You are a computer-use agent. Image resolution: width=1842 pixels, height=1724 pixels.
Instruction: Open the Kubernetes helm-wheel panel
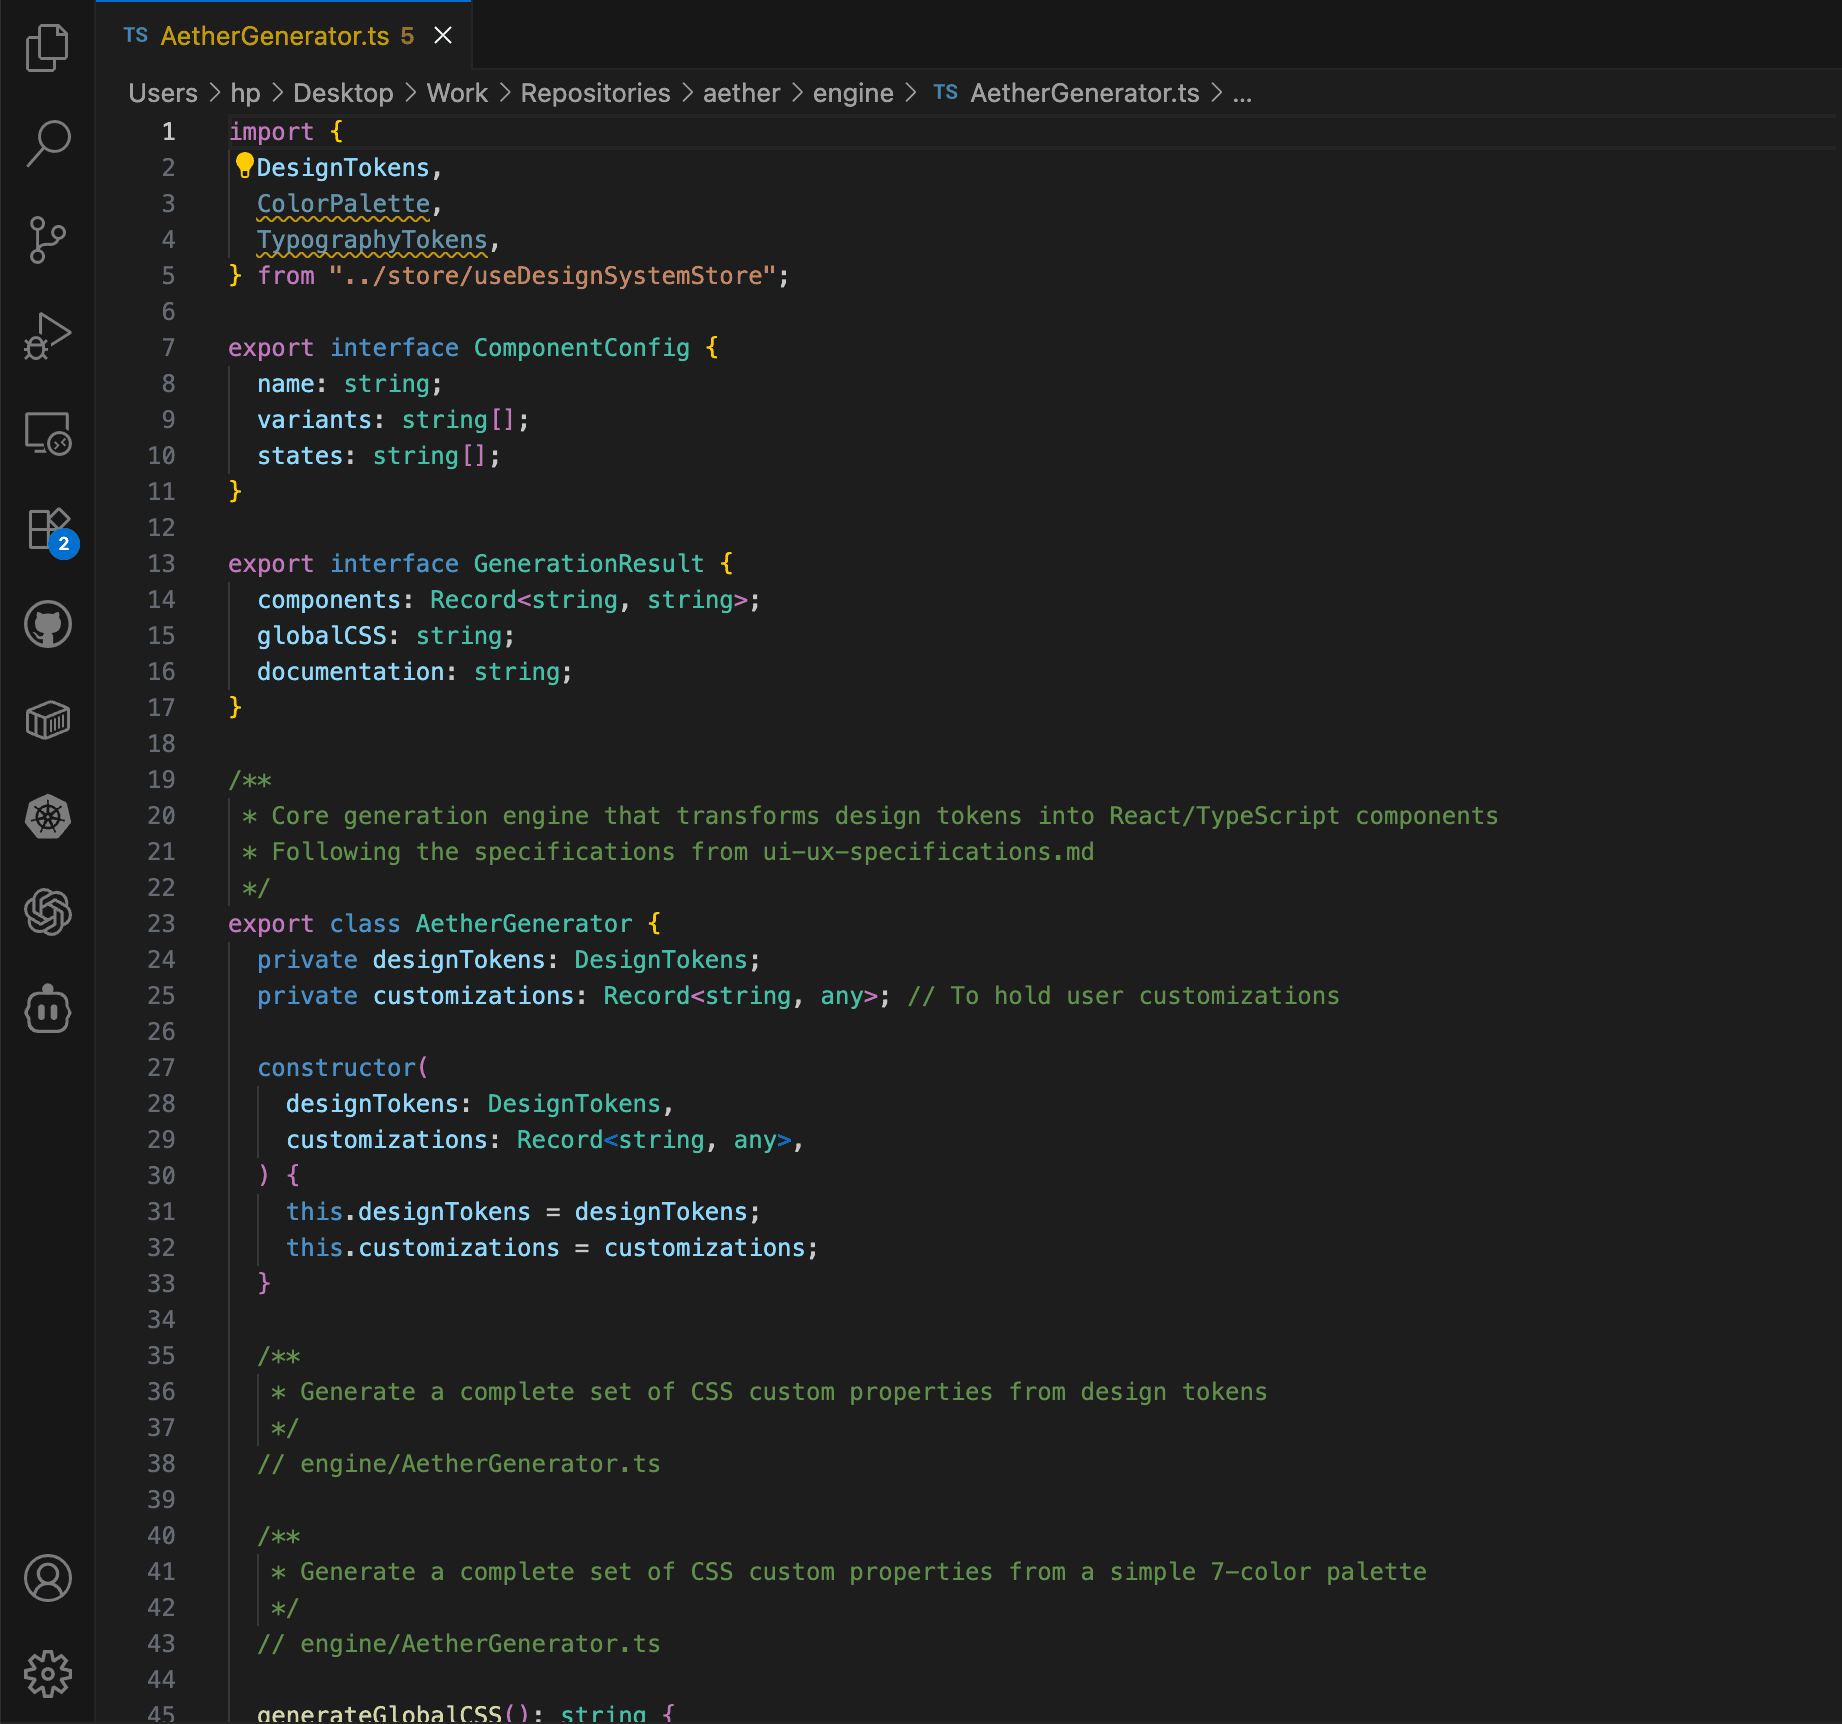[47, 817]
